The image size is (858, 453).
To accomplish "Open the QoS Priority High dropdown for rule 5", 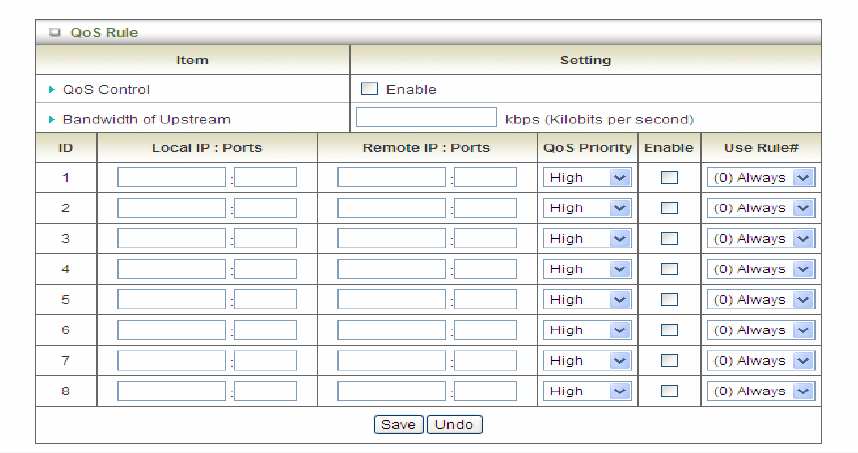I will (x=586, y=300).
